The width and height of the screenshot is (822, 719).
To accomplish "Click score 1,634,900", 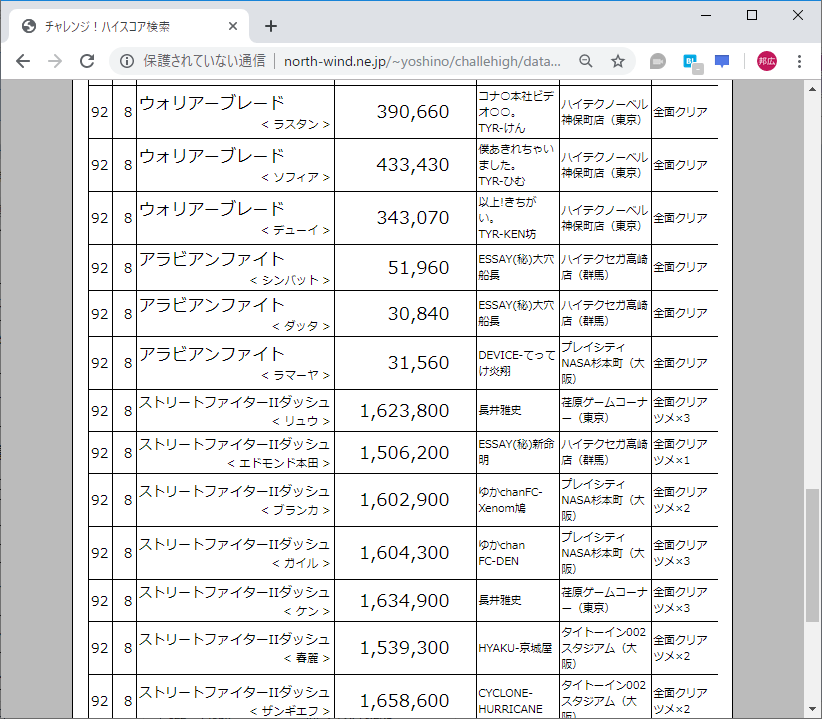I will pos(404,601).
